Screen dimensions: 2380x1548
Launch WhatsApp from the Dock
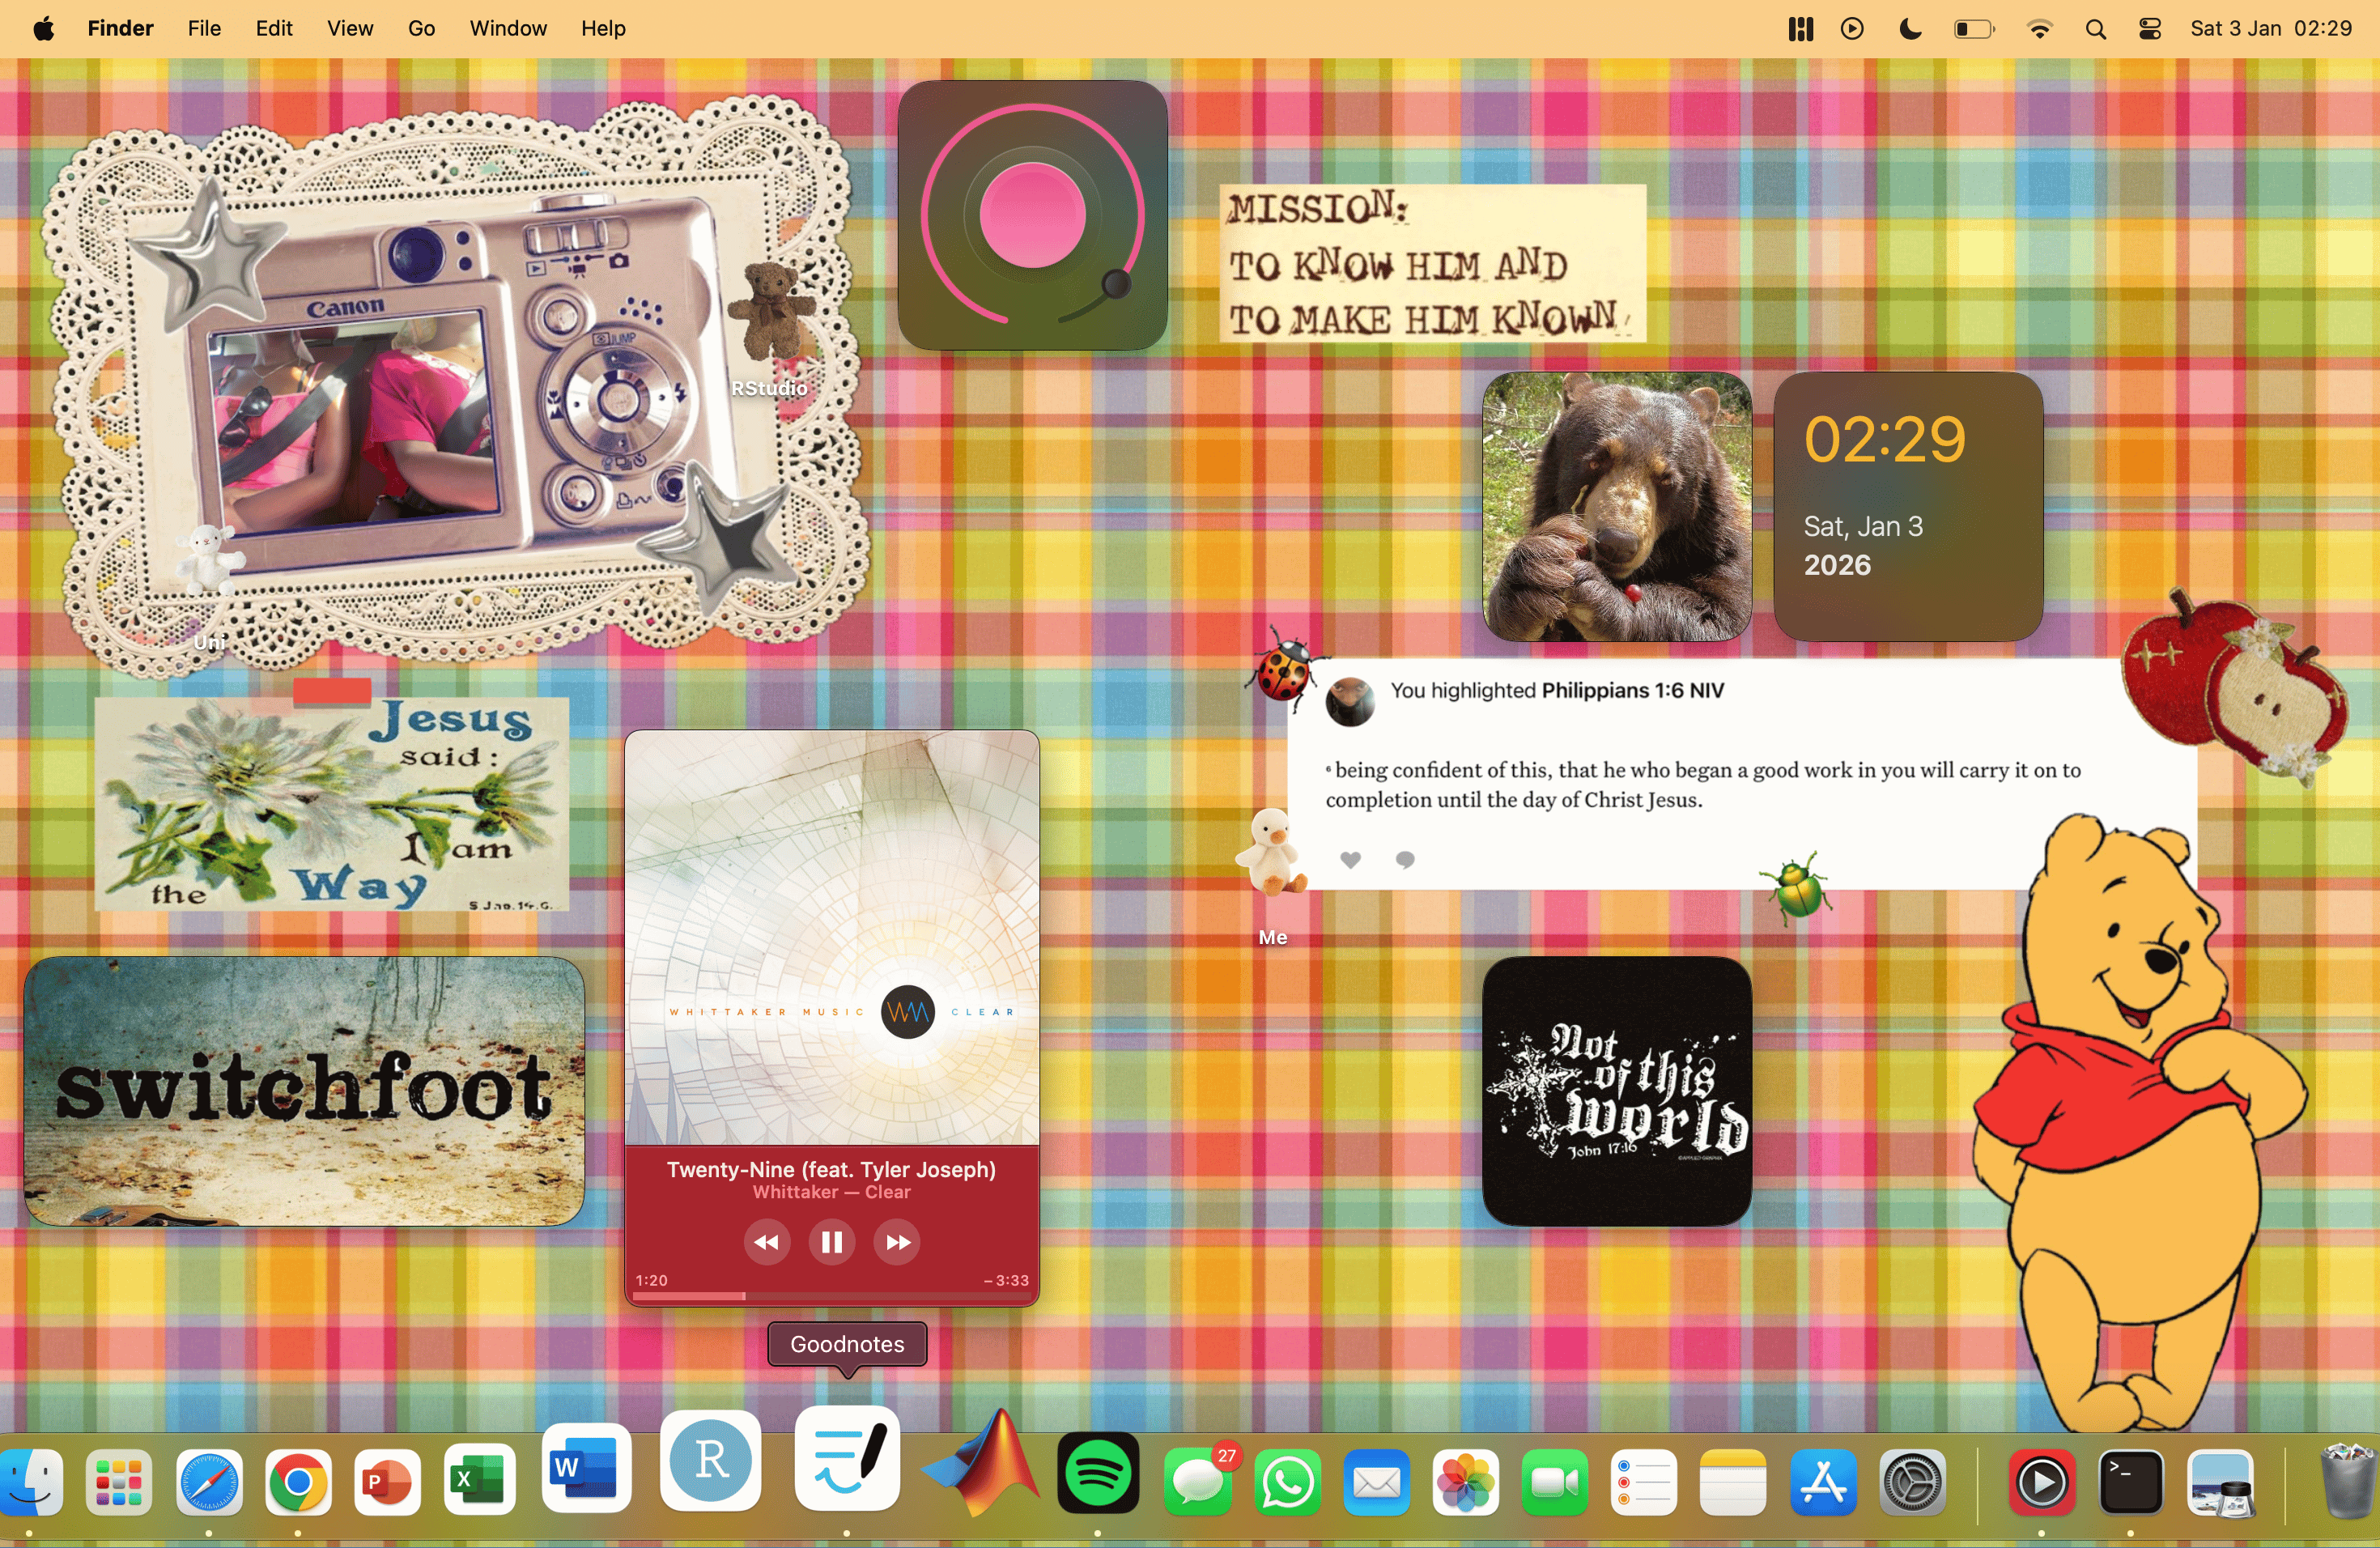[x=1287, y=1481]
